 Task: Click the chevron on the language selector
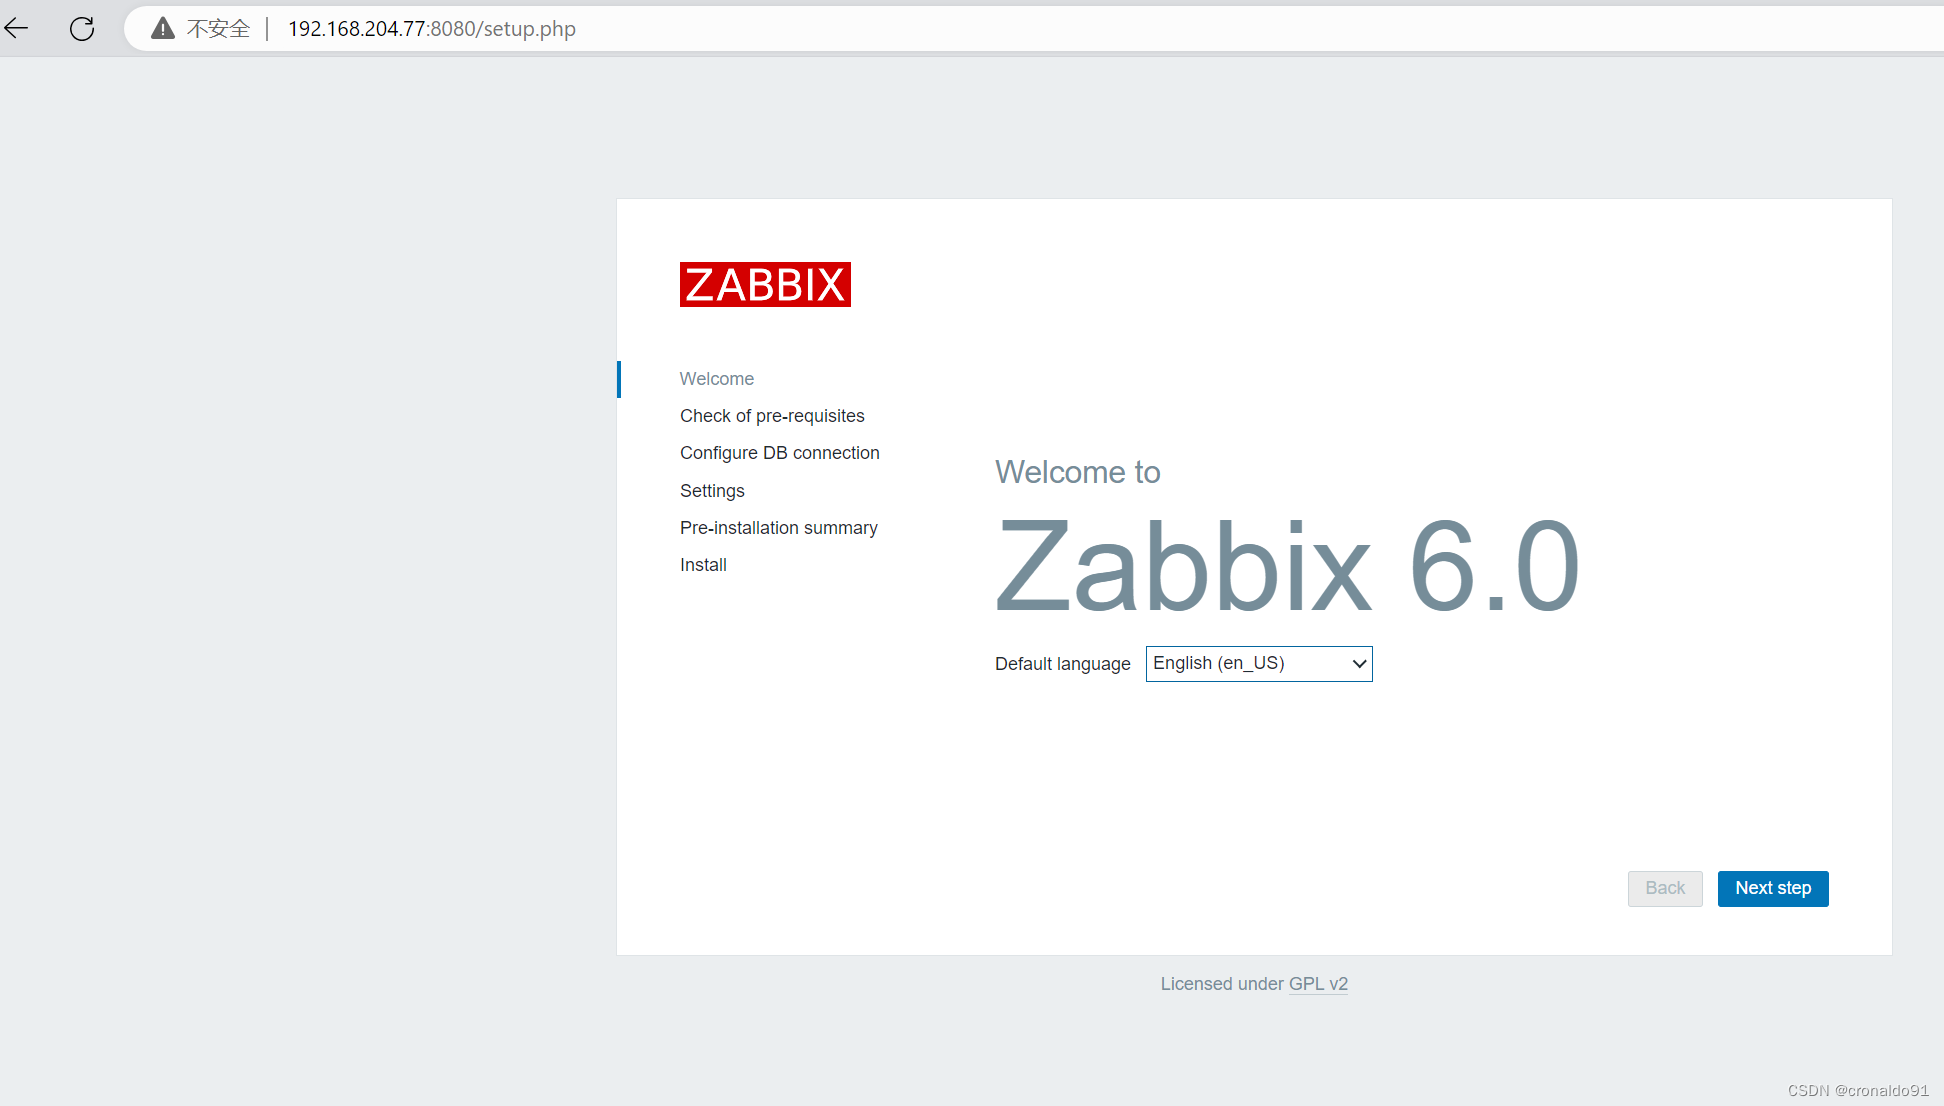pos(1358,663)
